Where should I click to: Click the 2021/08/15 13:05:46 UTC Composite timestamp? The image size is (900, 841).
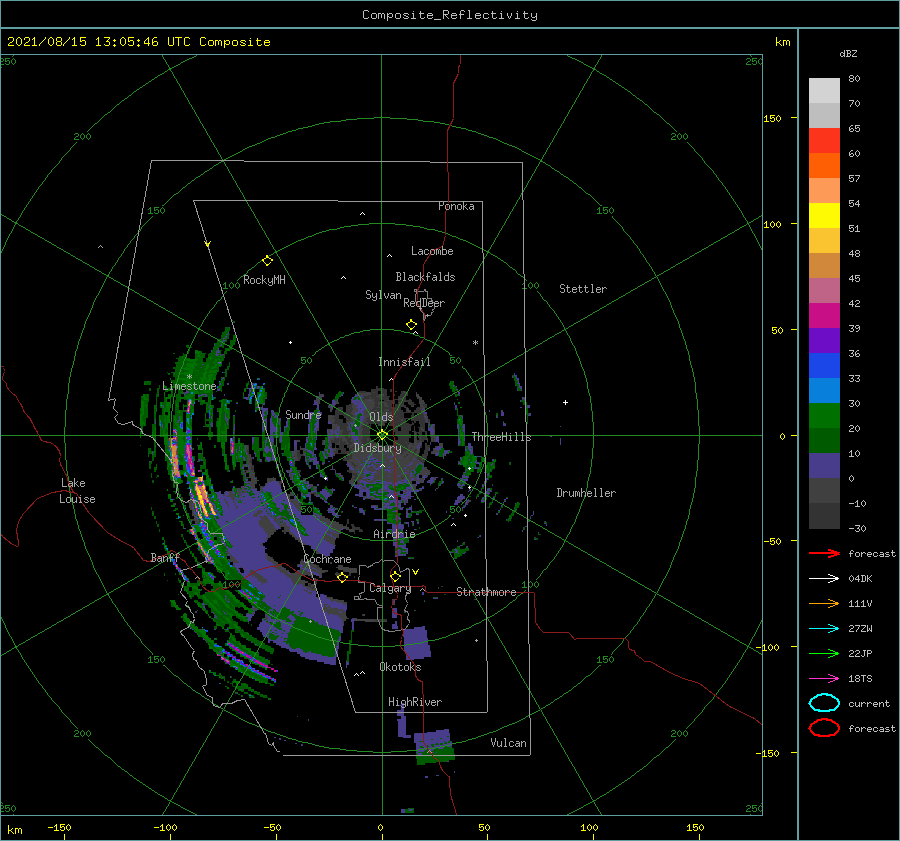coord(138,42)
